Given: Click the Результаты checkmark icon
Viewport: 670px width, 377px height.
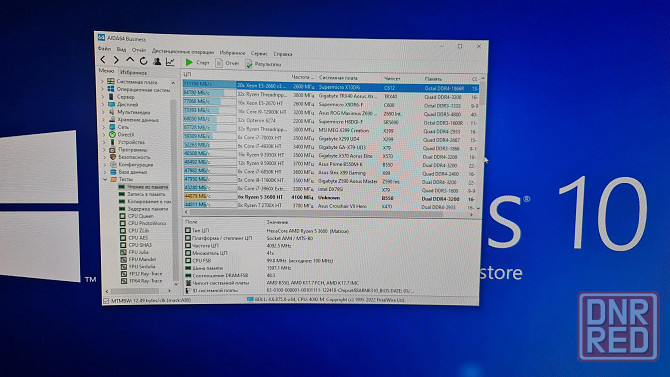Looking at the screenshot, I should pos(249,64).
